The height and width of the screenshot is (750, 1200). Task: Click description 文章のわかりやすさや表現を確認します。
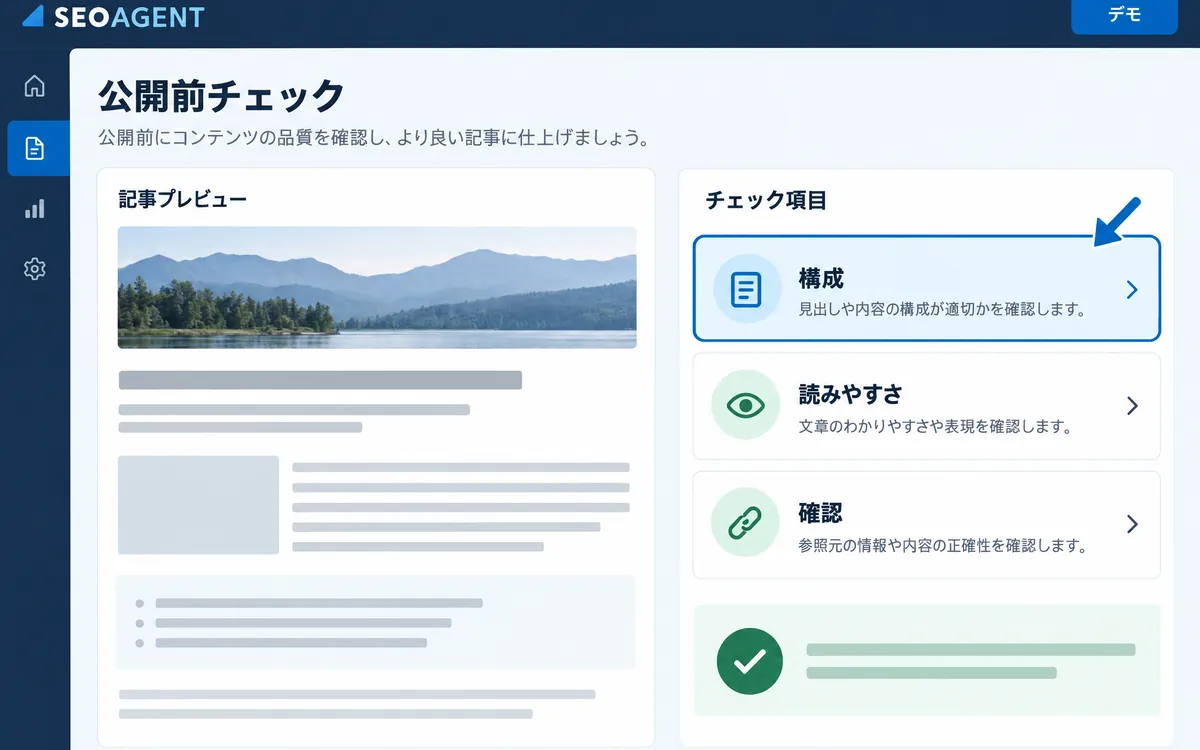tap(935, 427)
